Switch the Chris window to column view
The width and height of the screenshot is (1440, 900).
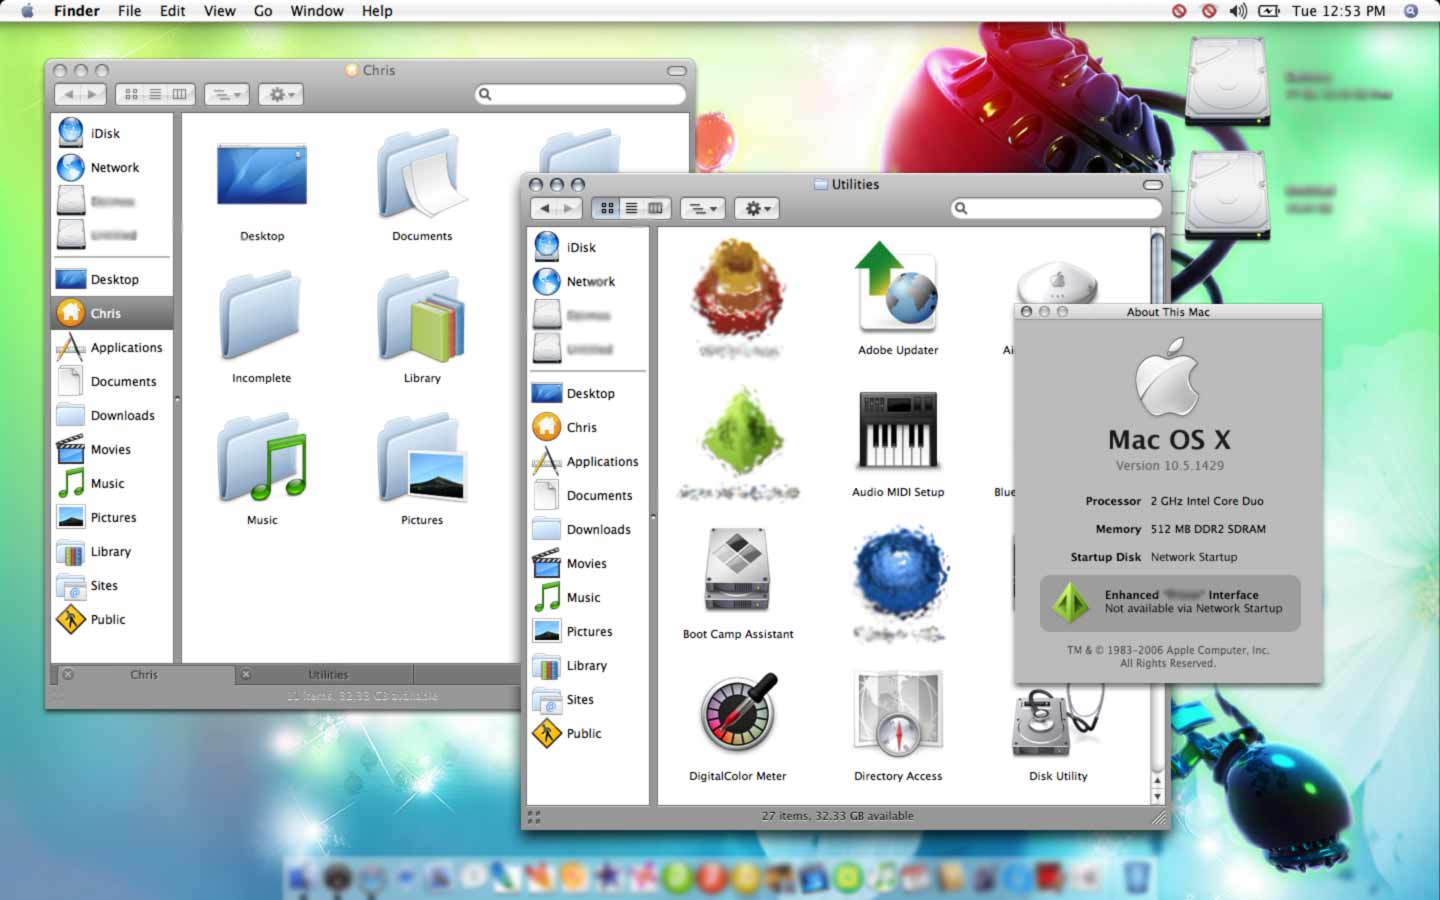pyautogui.click(x=180, y=94)
